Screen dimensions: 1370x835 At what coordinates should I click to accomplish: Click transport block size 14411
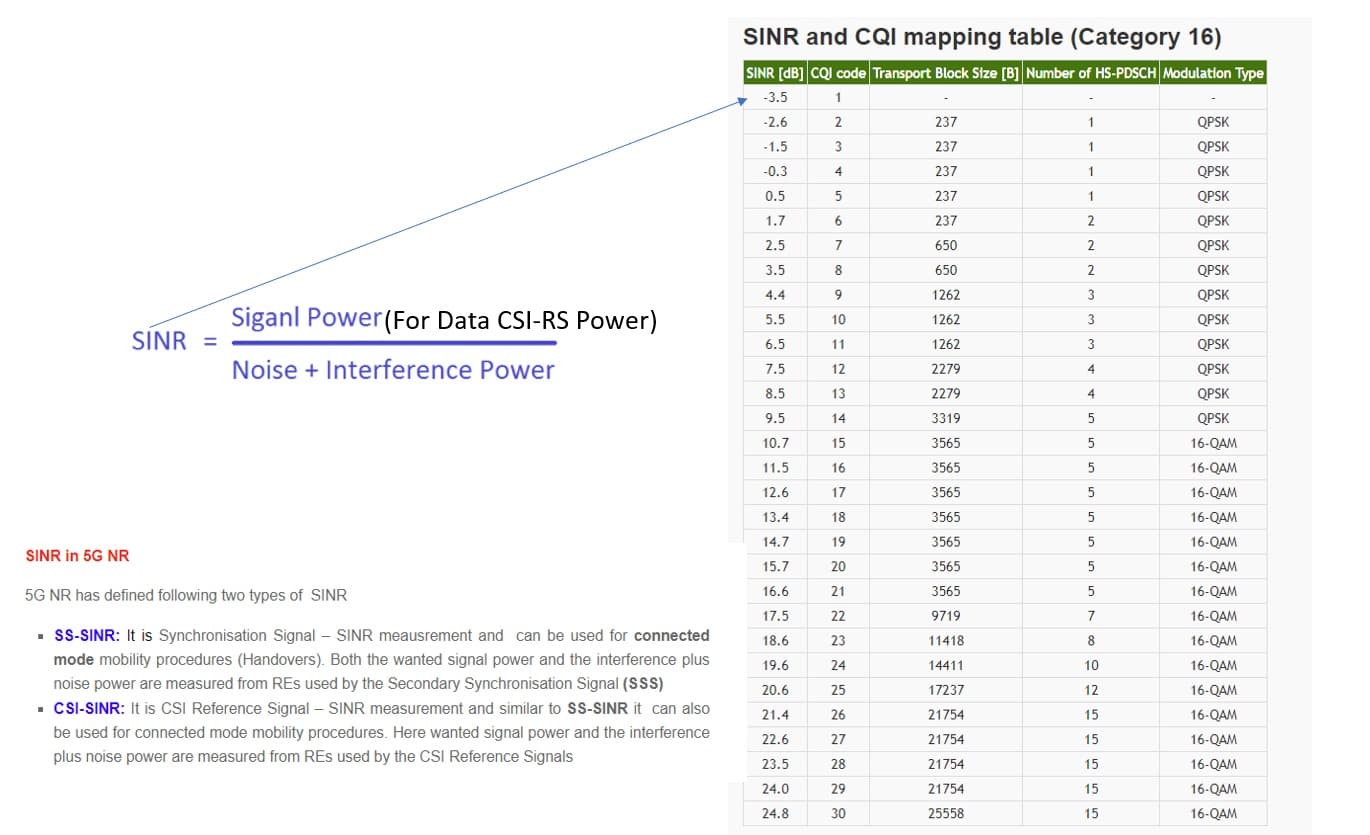tap(945, 665)
